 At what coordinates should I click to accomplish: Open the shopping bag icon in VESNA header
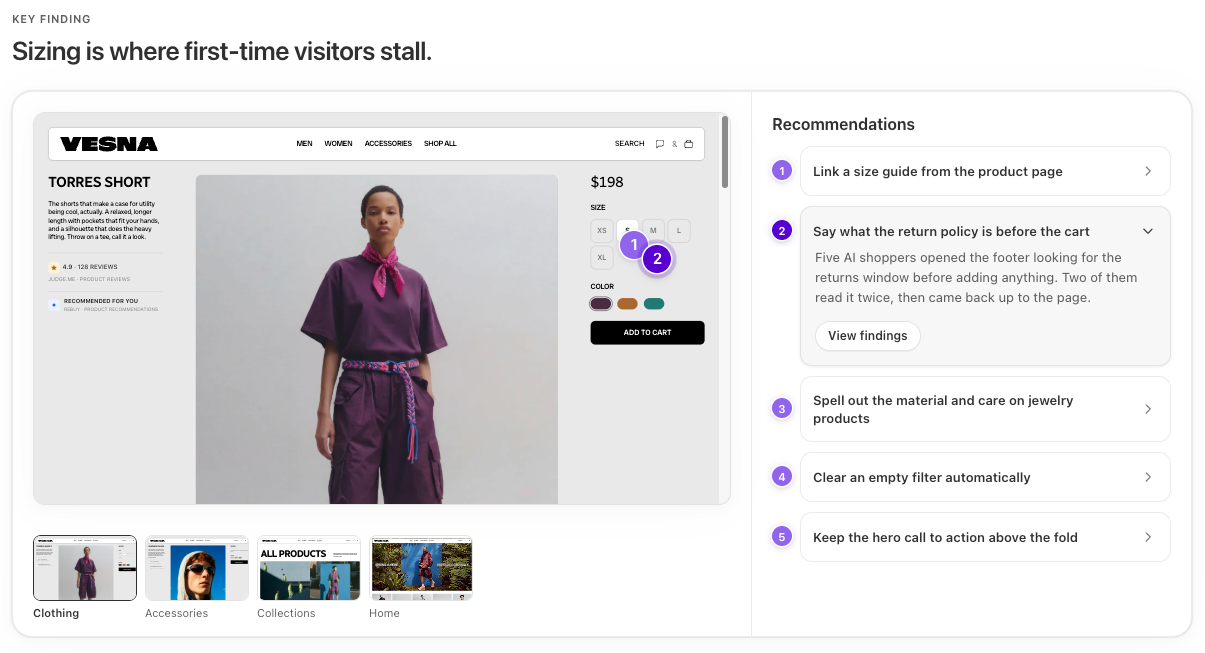688,144
